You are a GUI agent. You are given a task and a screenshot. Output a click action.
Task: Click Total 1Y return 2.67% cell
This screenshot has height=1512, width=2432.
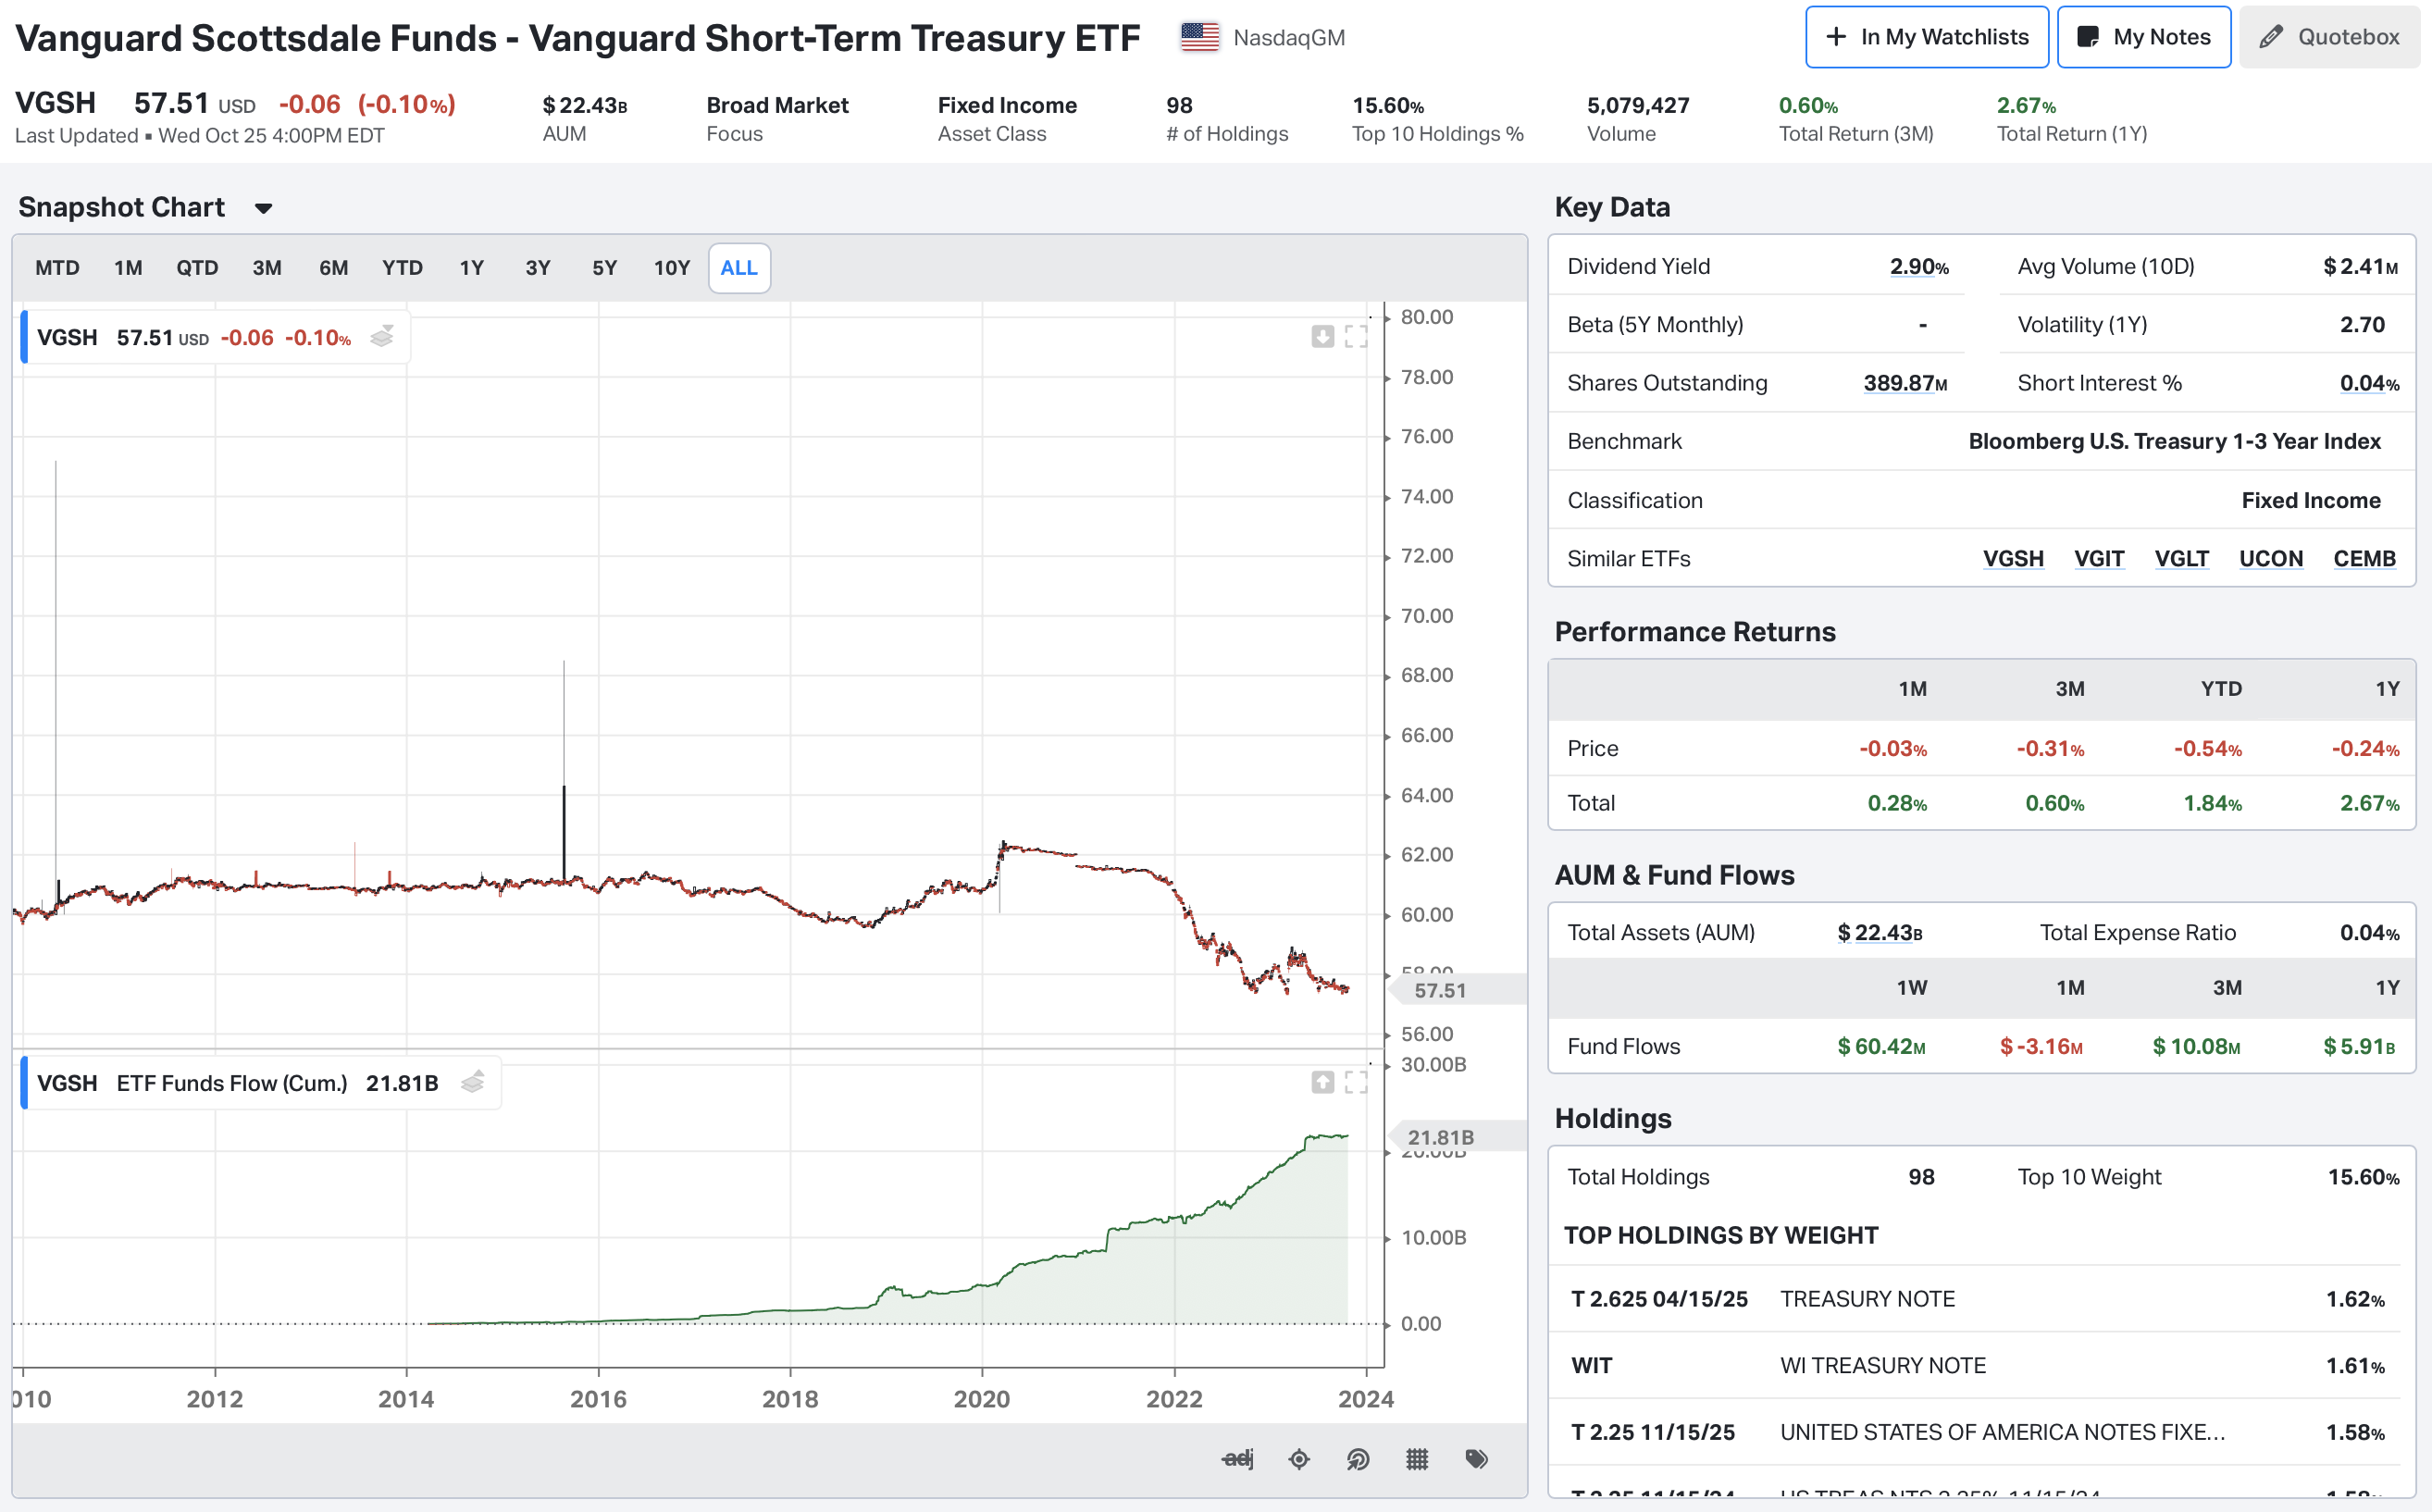pyautogui.click(x=2369, y=803)
